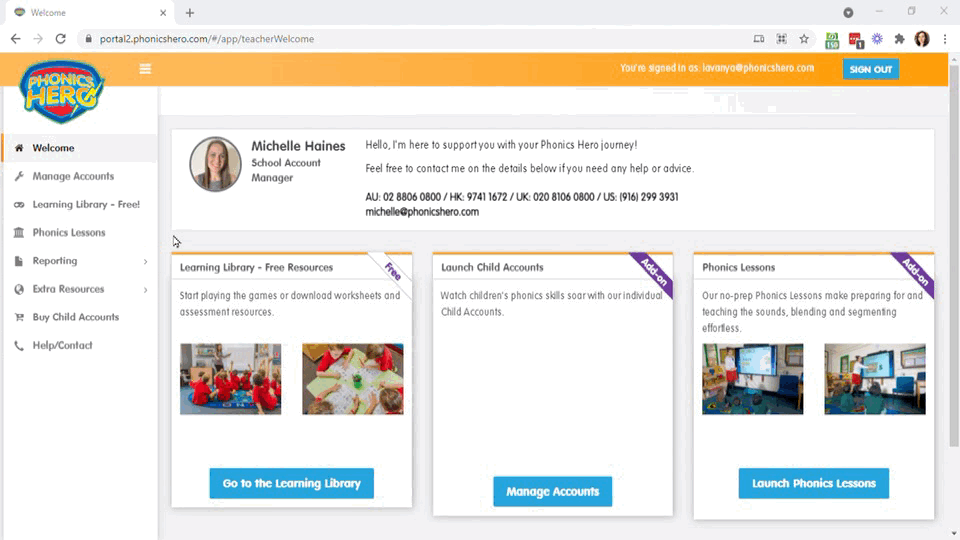This screenshot has width=960, height=540.
Task: Click the cast/screen icon in address bar
Action: pyautogui.click(x=759, y=39)
